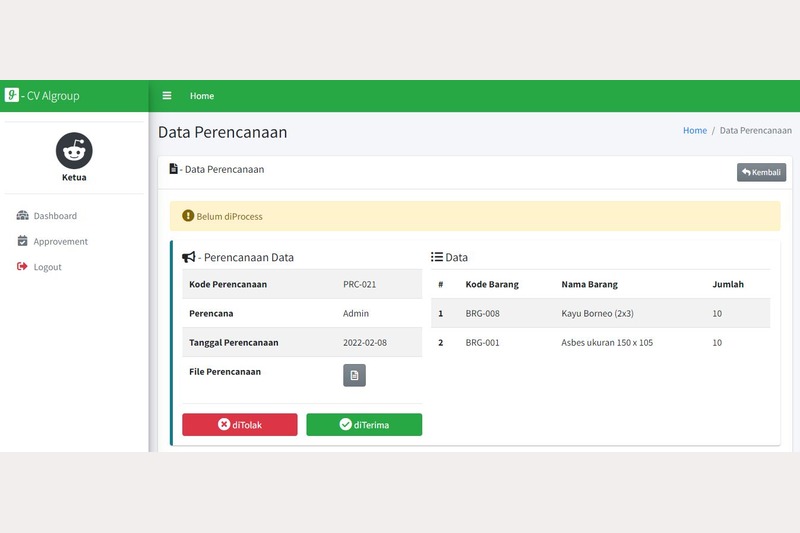Click the Ketua user avatar
Screen dimensions: 800x533
[74, 150]
